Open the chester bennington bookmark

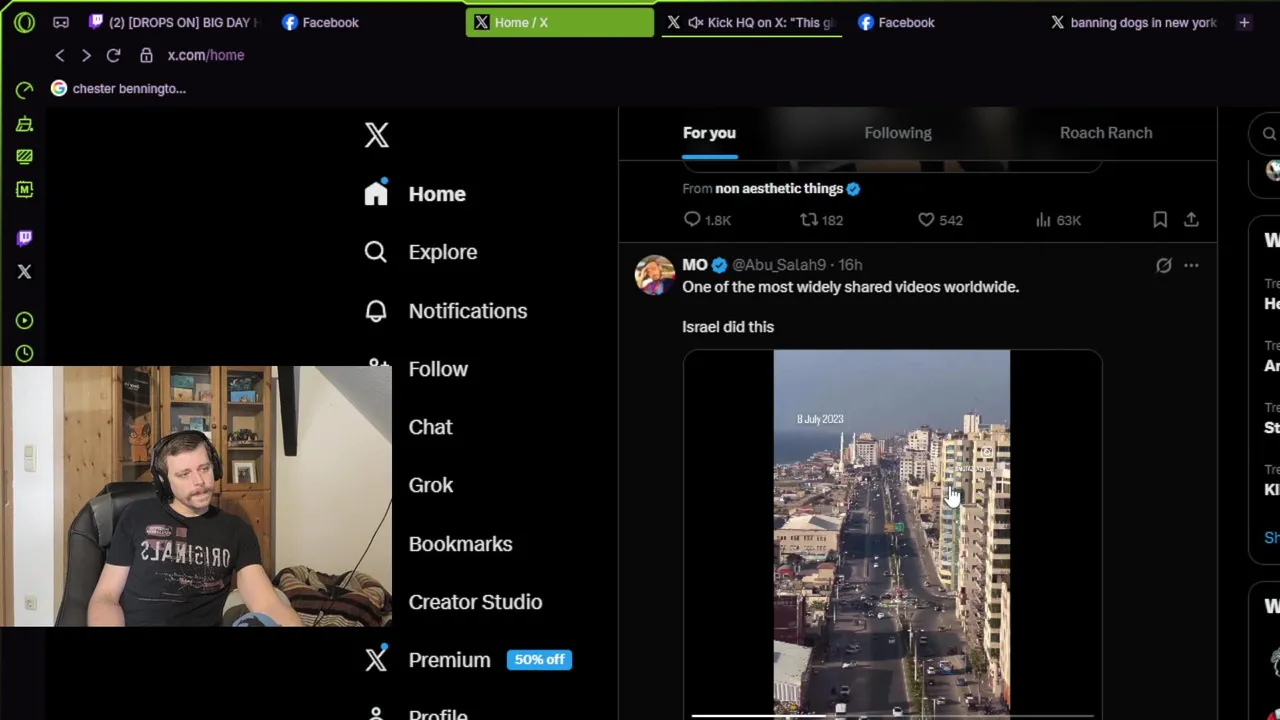[118, 88]
